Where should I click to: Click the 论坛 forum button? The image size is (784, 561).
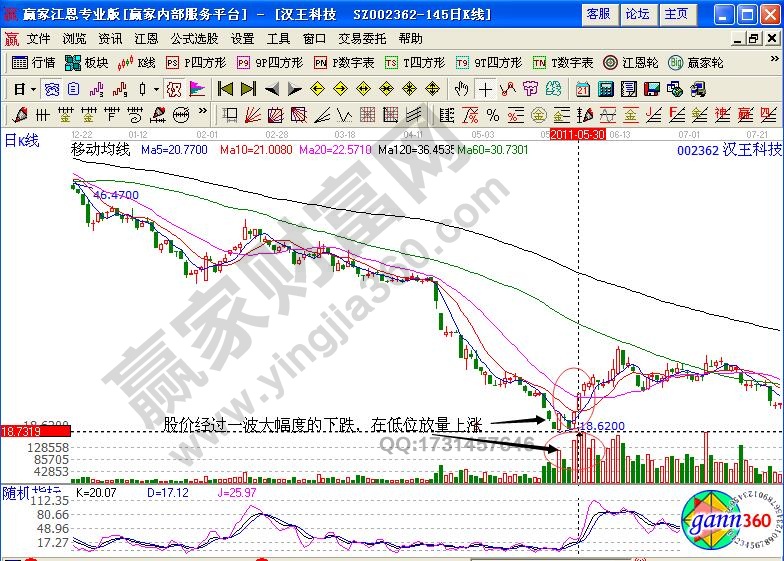[637, 14]
